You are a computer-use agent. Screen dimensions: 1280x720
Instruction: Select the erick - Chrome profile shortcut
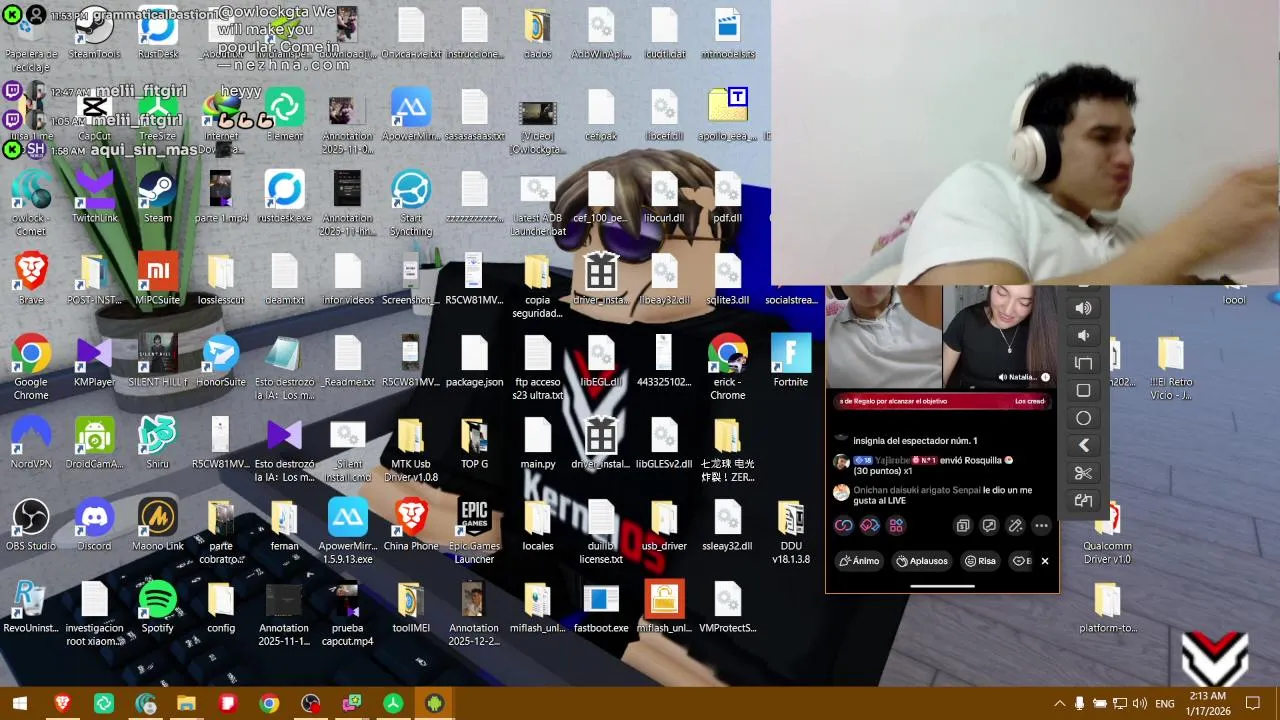[727, 367]
